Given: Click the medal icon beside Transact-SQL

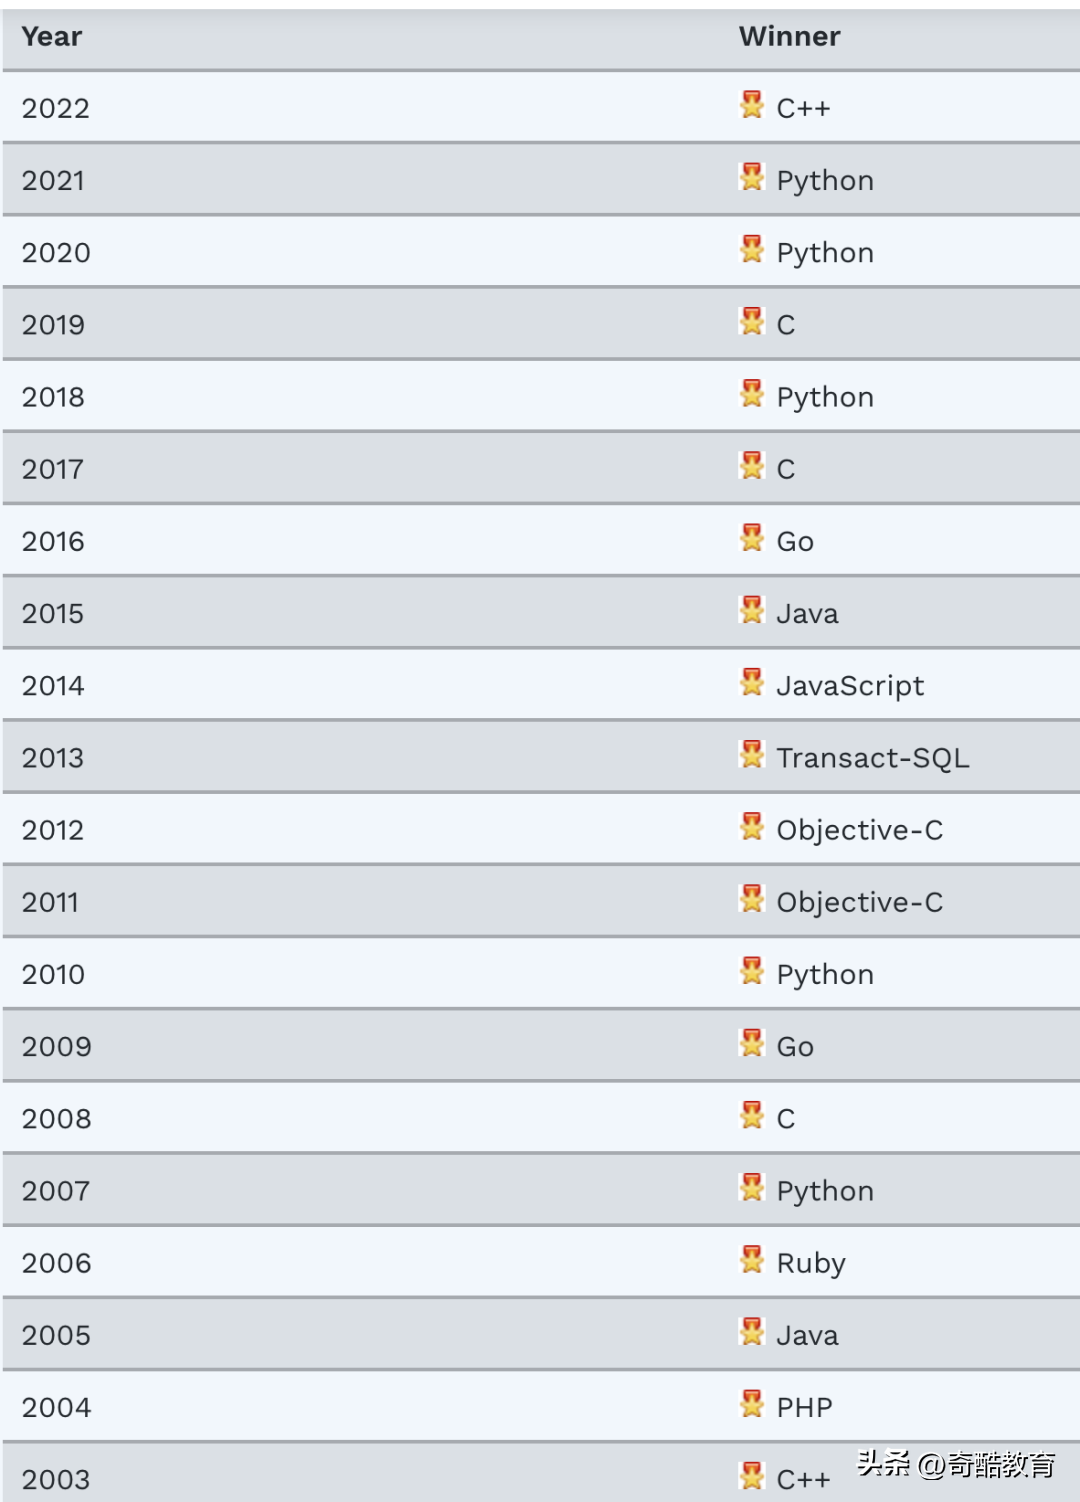Looking at the screenshot, I should tap(752, 754).
